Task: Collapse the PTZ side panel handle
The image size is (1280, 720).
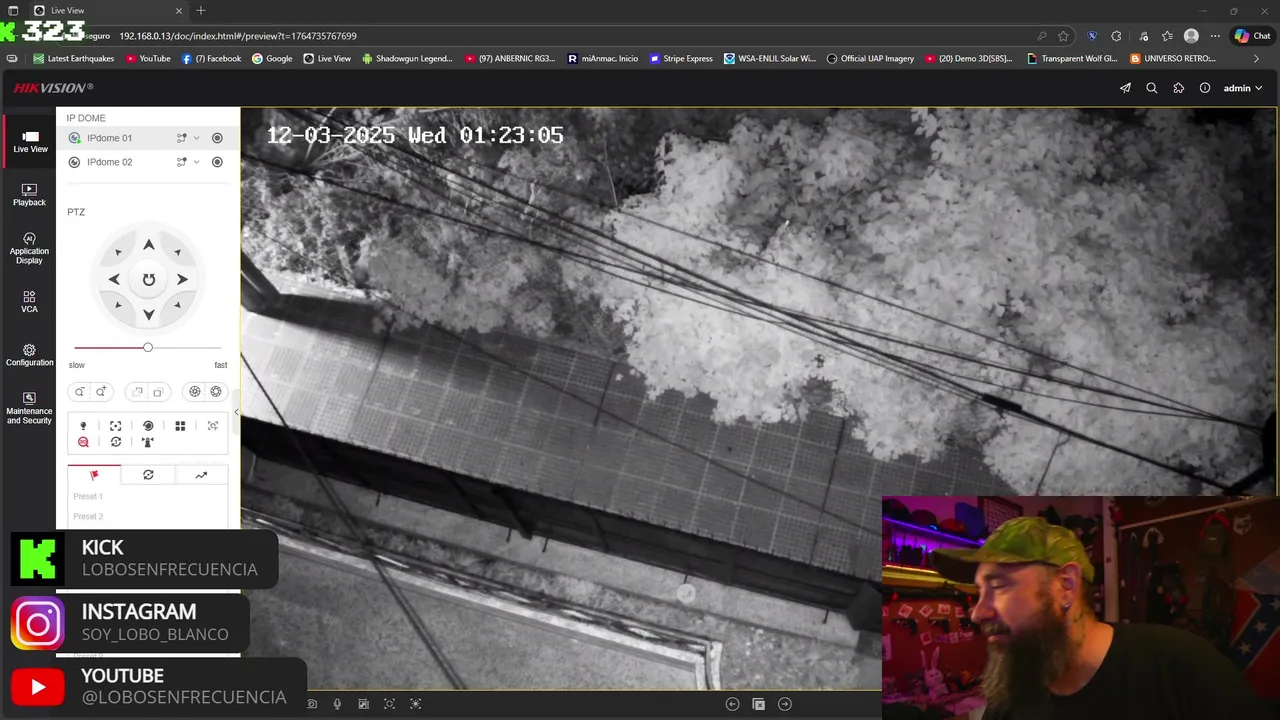Action: tap(237, 412)
